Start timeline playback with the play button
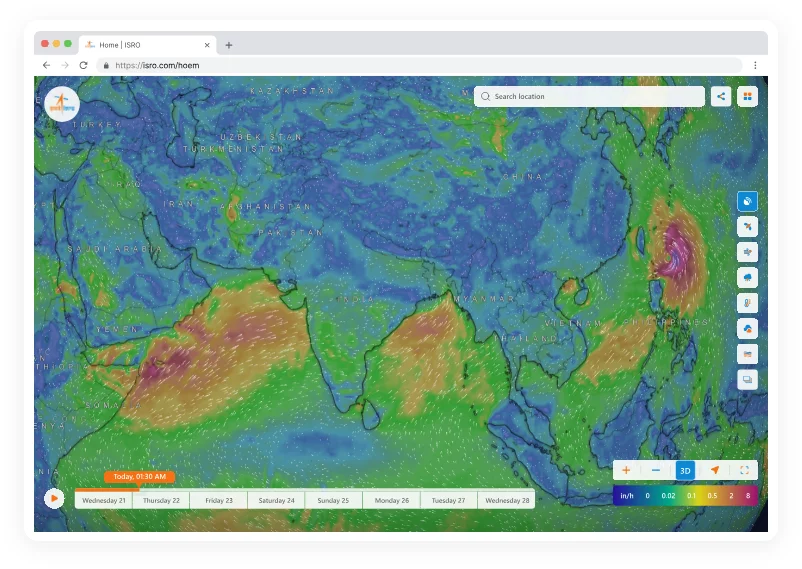 [x=54, y=498]
